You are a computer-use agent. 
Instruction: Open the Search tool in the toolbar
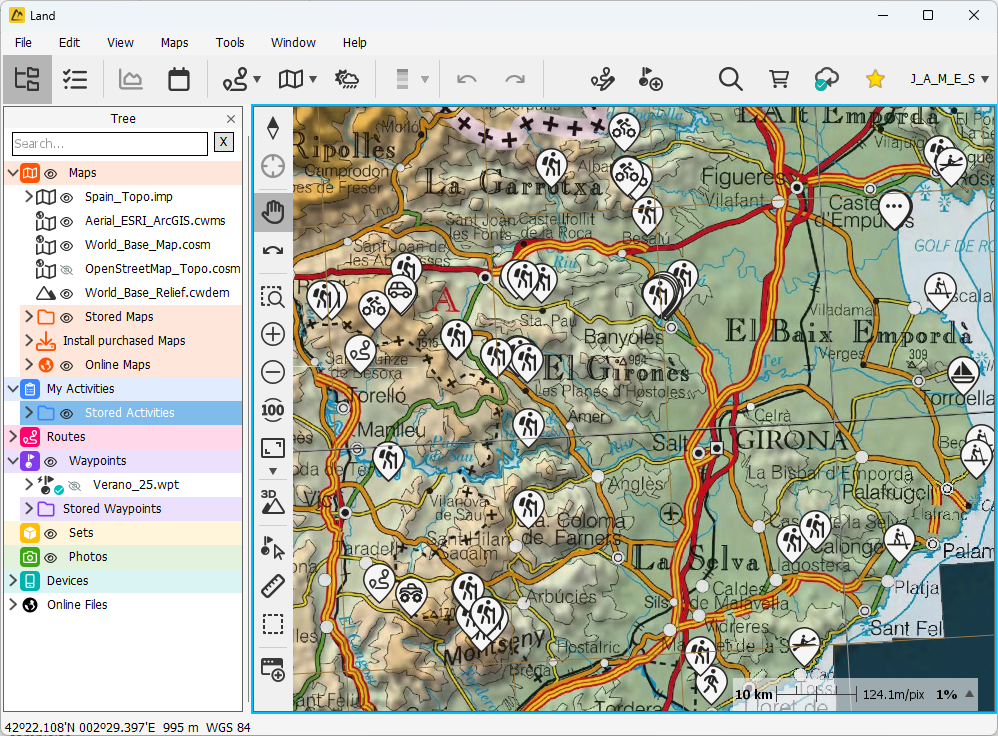[x=730, y=79]
